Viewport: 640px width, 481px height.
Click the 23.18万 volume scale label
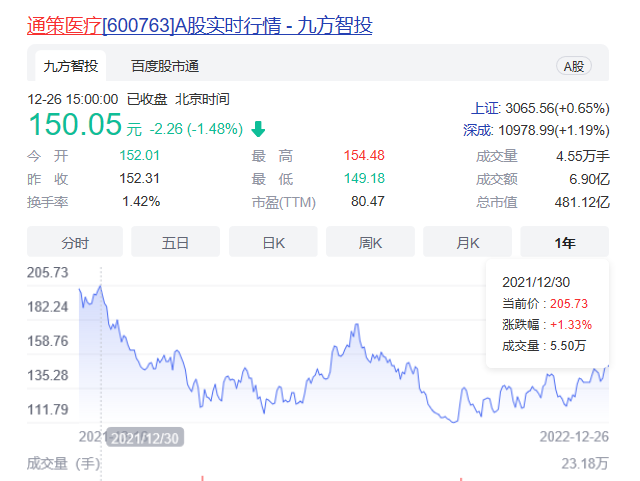tap(585, 464)
